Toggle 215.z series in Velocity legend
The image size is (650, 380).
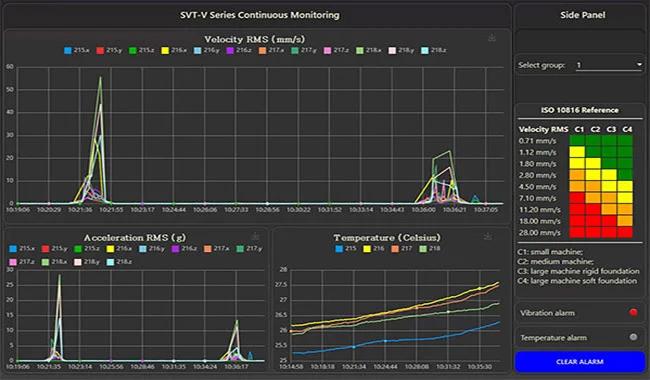pos(142,50)
